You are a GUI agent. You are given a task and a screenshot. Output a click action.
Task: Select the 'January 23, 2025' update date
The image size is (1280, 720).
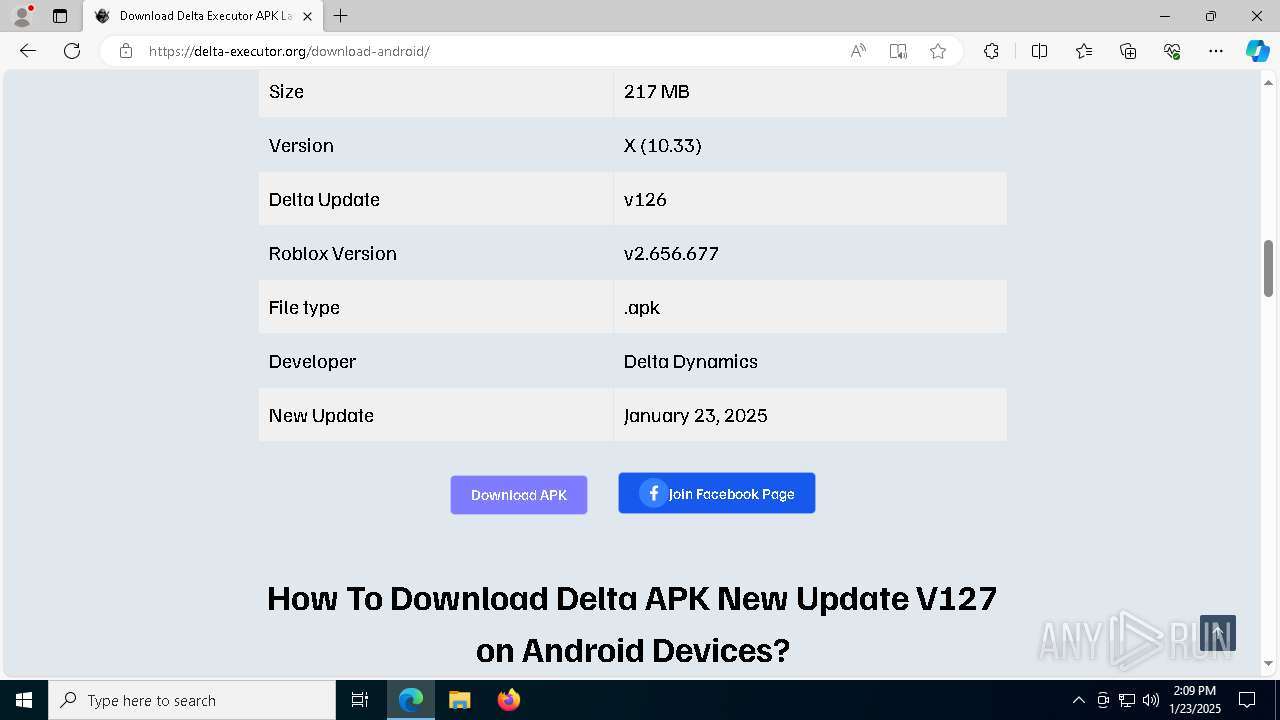(x=696, y=415)
